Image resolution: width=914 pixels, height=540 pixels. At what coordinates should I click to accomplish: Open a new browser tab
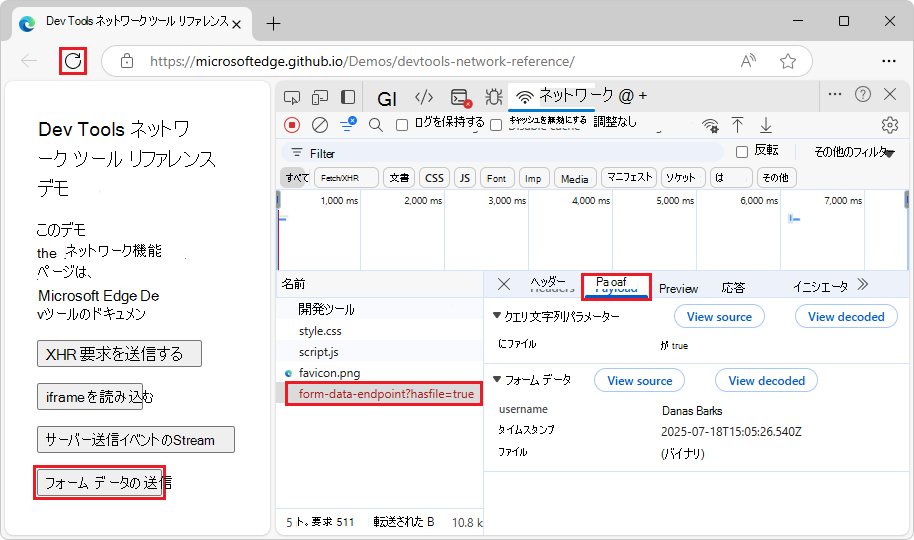click(273, 23)
